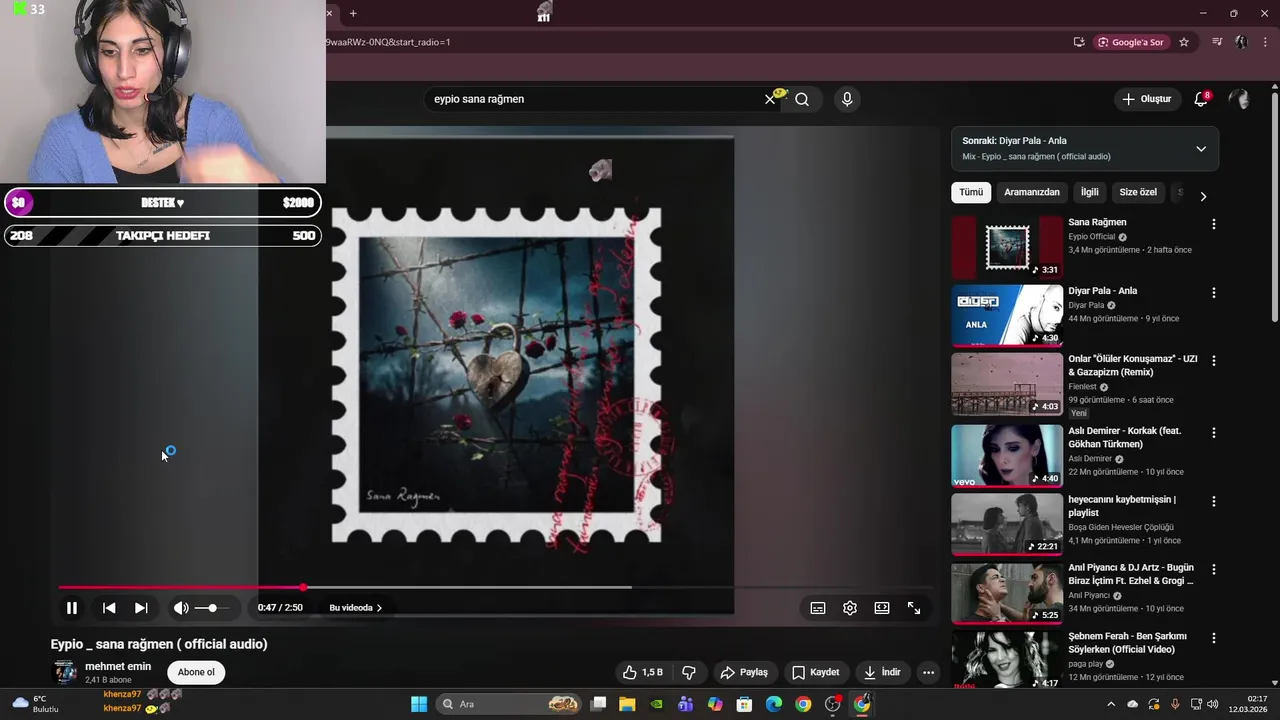Toggle subtitles captions button

818,608
